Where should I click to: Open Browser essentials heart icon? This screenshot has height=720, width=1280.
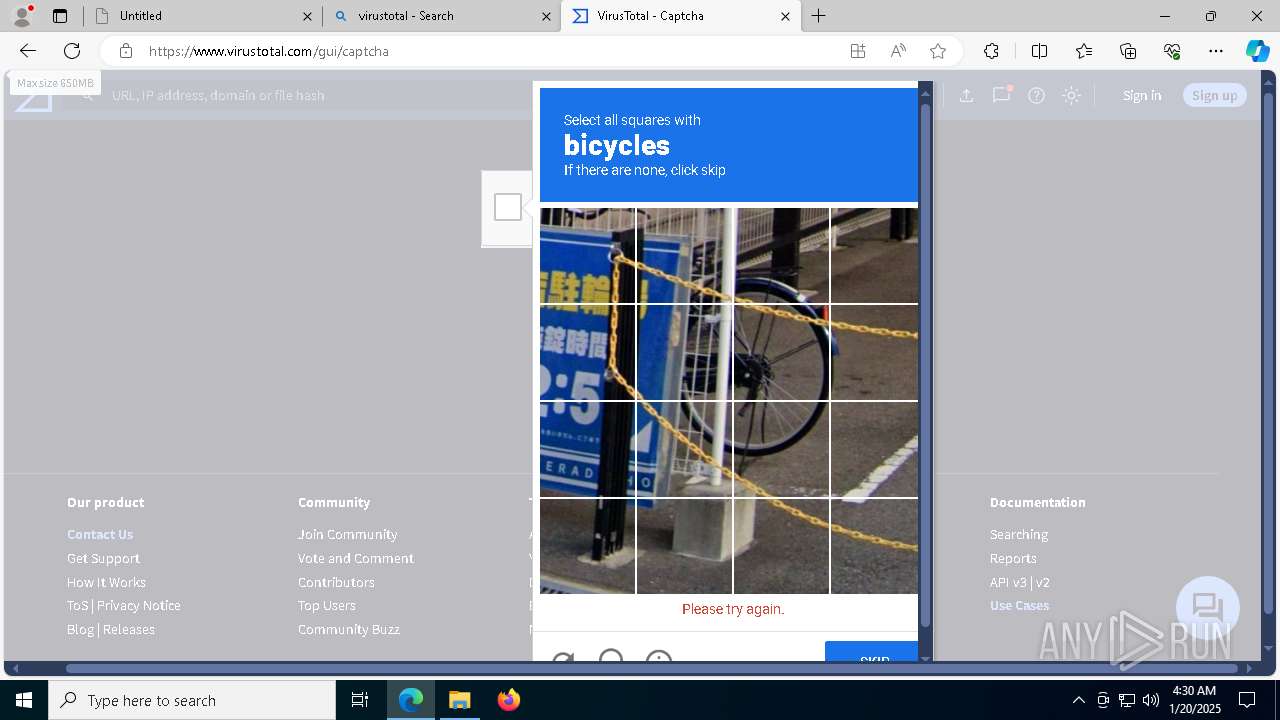pos(1172,51)
